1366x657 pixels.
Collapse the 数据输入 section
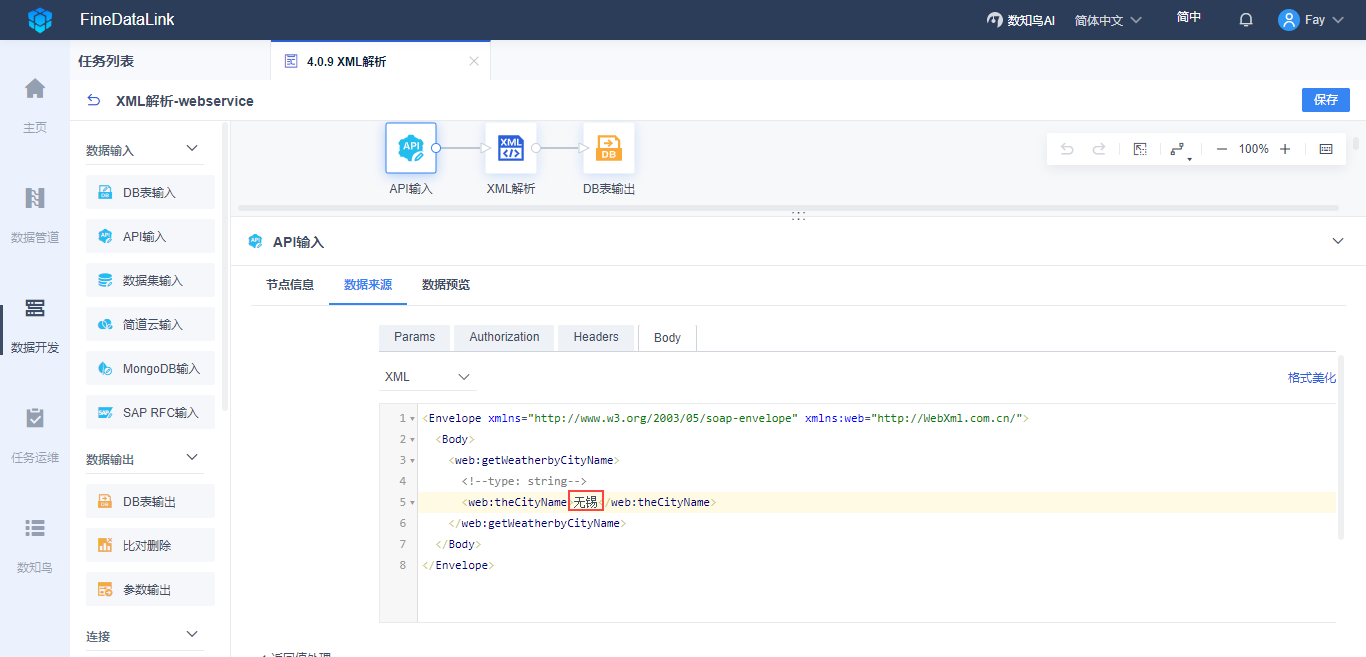point(193,149)
